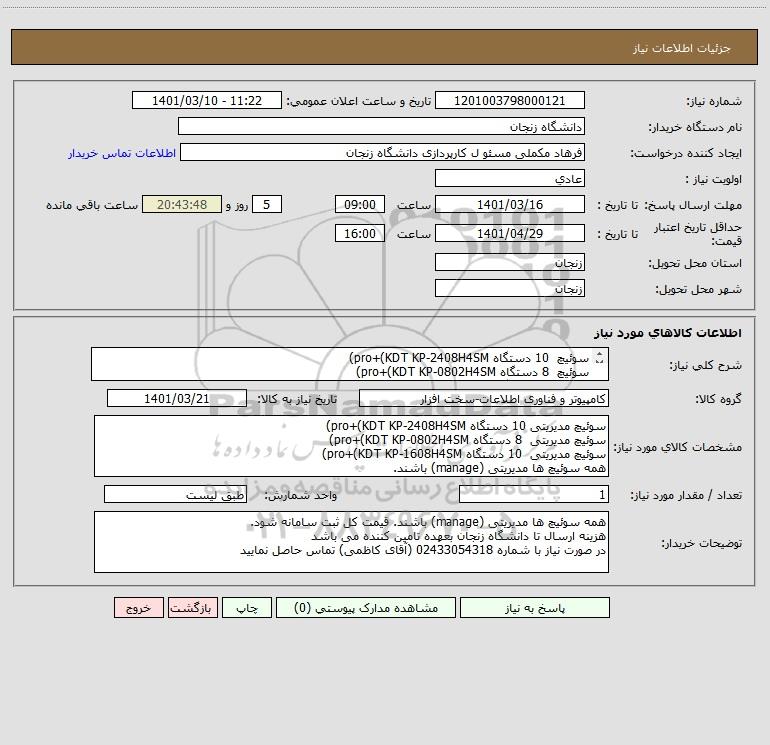770x745 pixels.
Task: Click the 'تعداد / مقدار مورد نیاز:' label
Action: pyautogui.click(x=686, y=495)
